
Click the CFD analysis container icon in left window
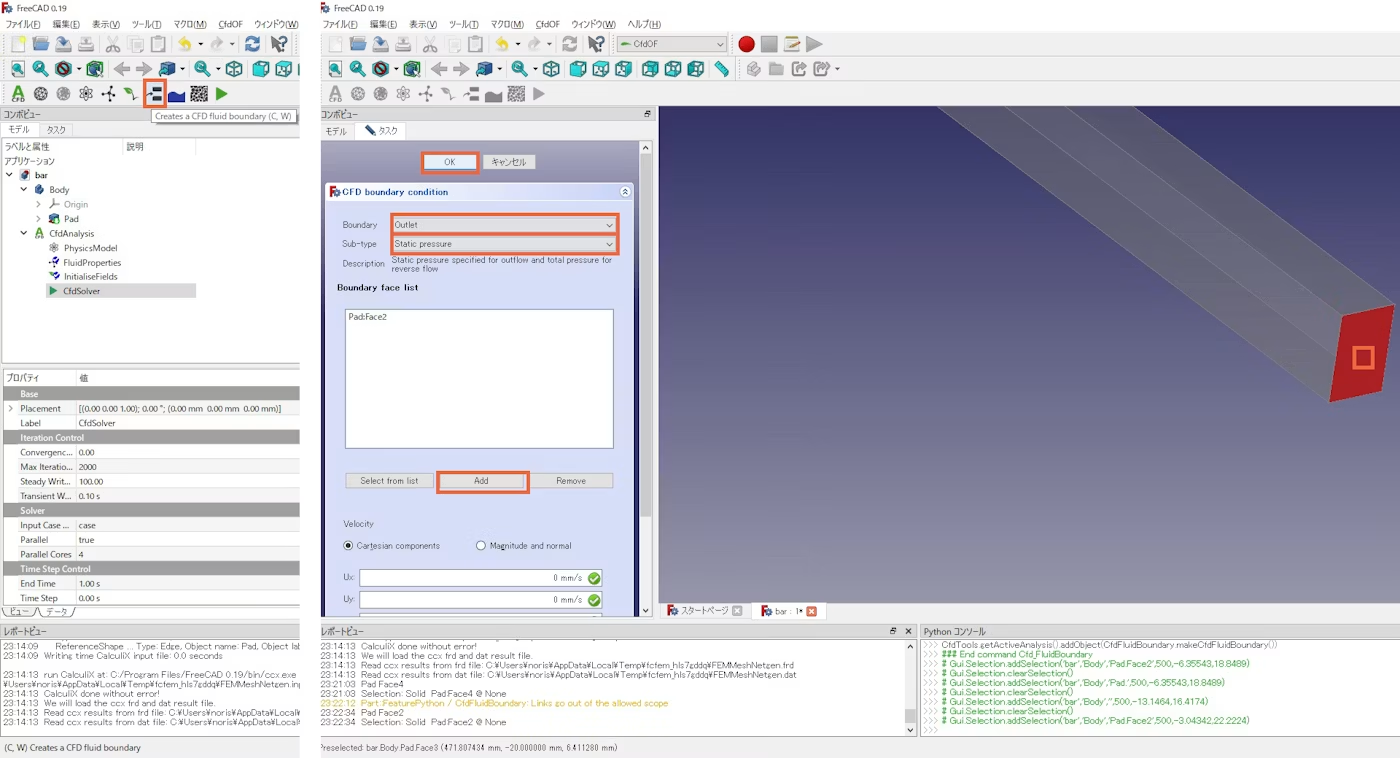click(18, 94)
